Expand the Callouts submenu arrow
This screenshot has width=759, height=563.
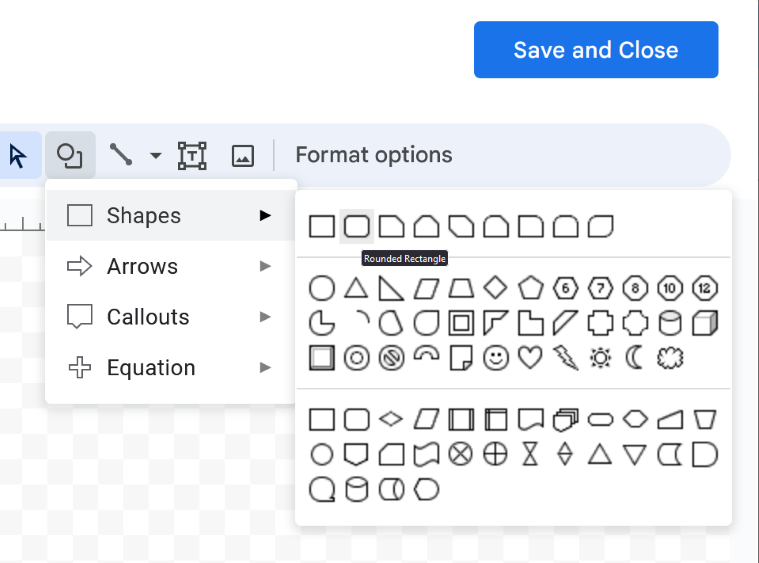[265, 317]
